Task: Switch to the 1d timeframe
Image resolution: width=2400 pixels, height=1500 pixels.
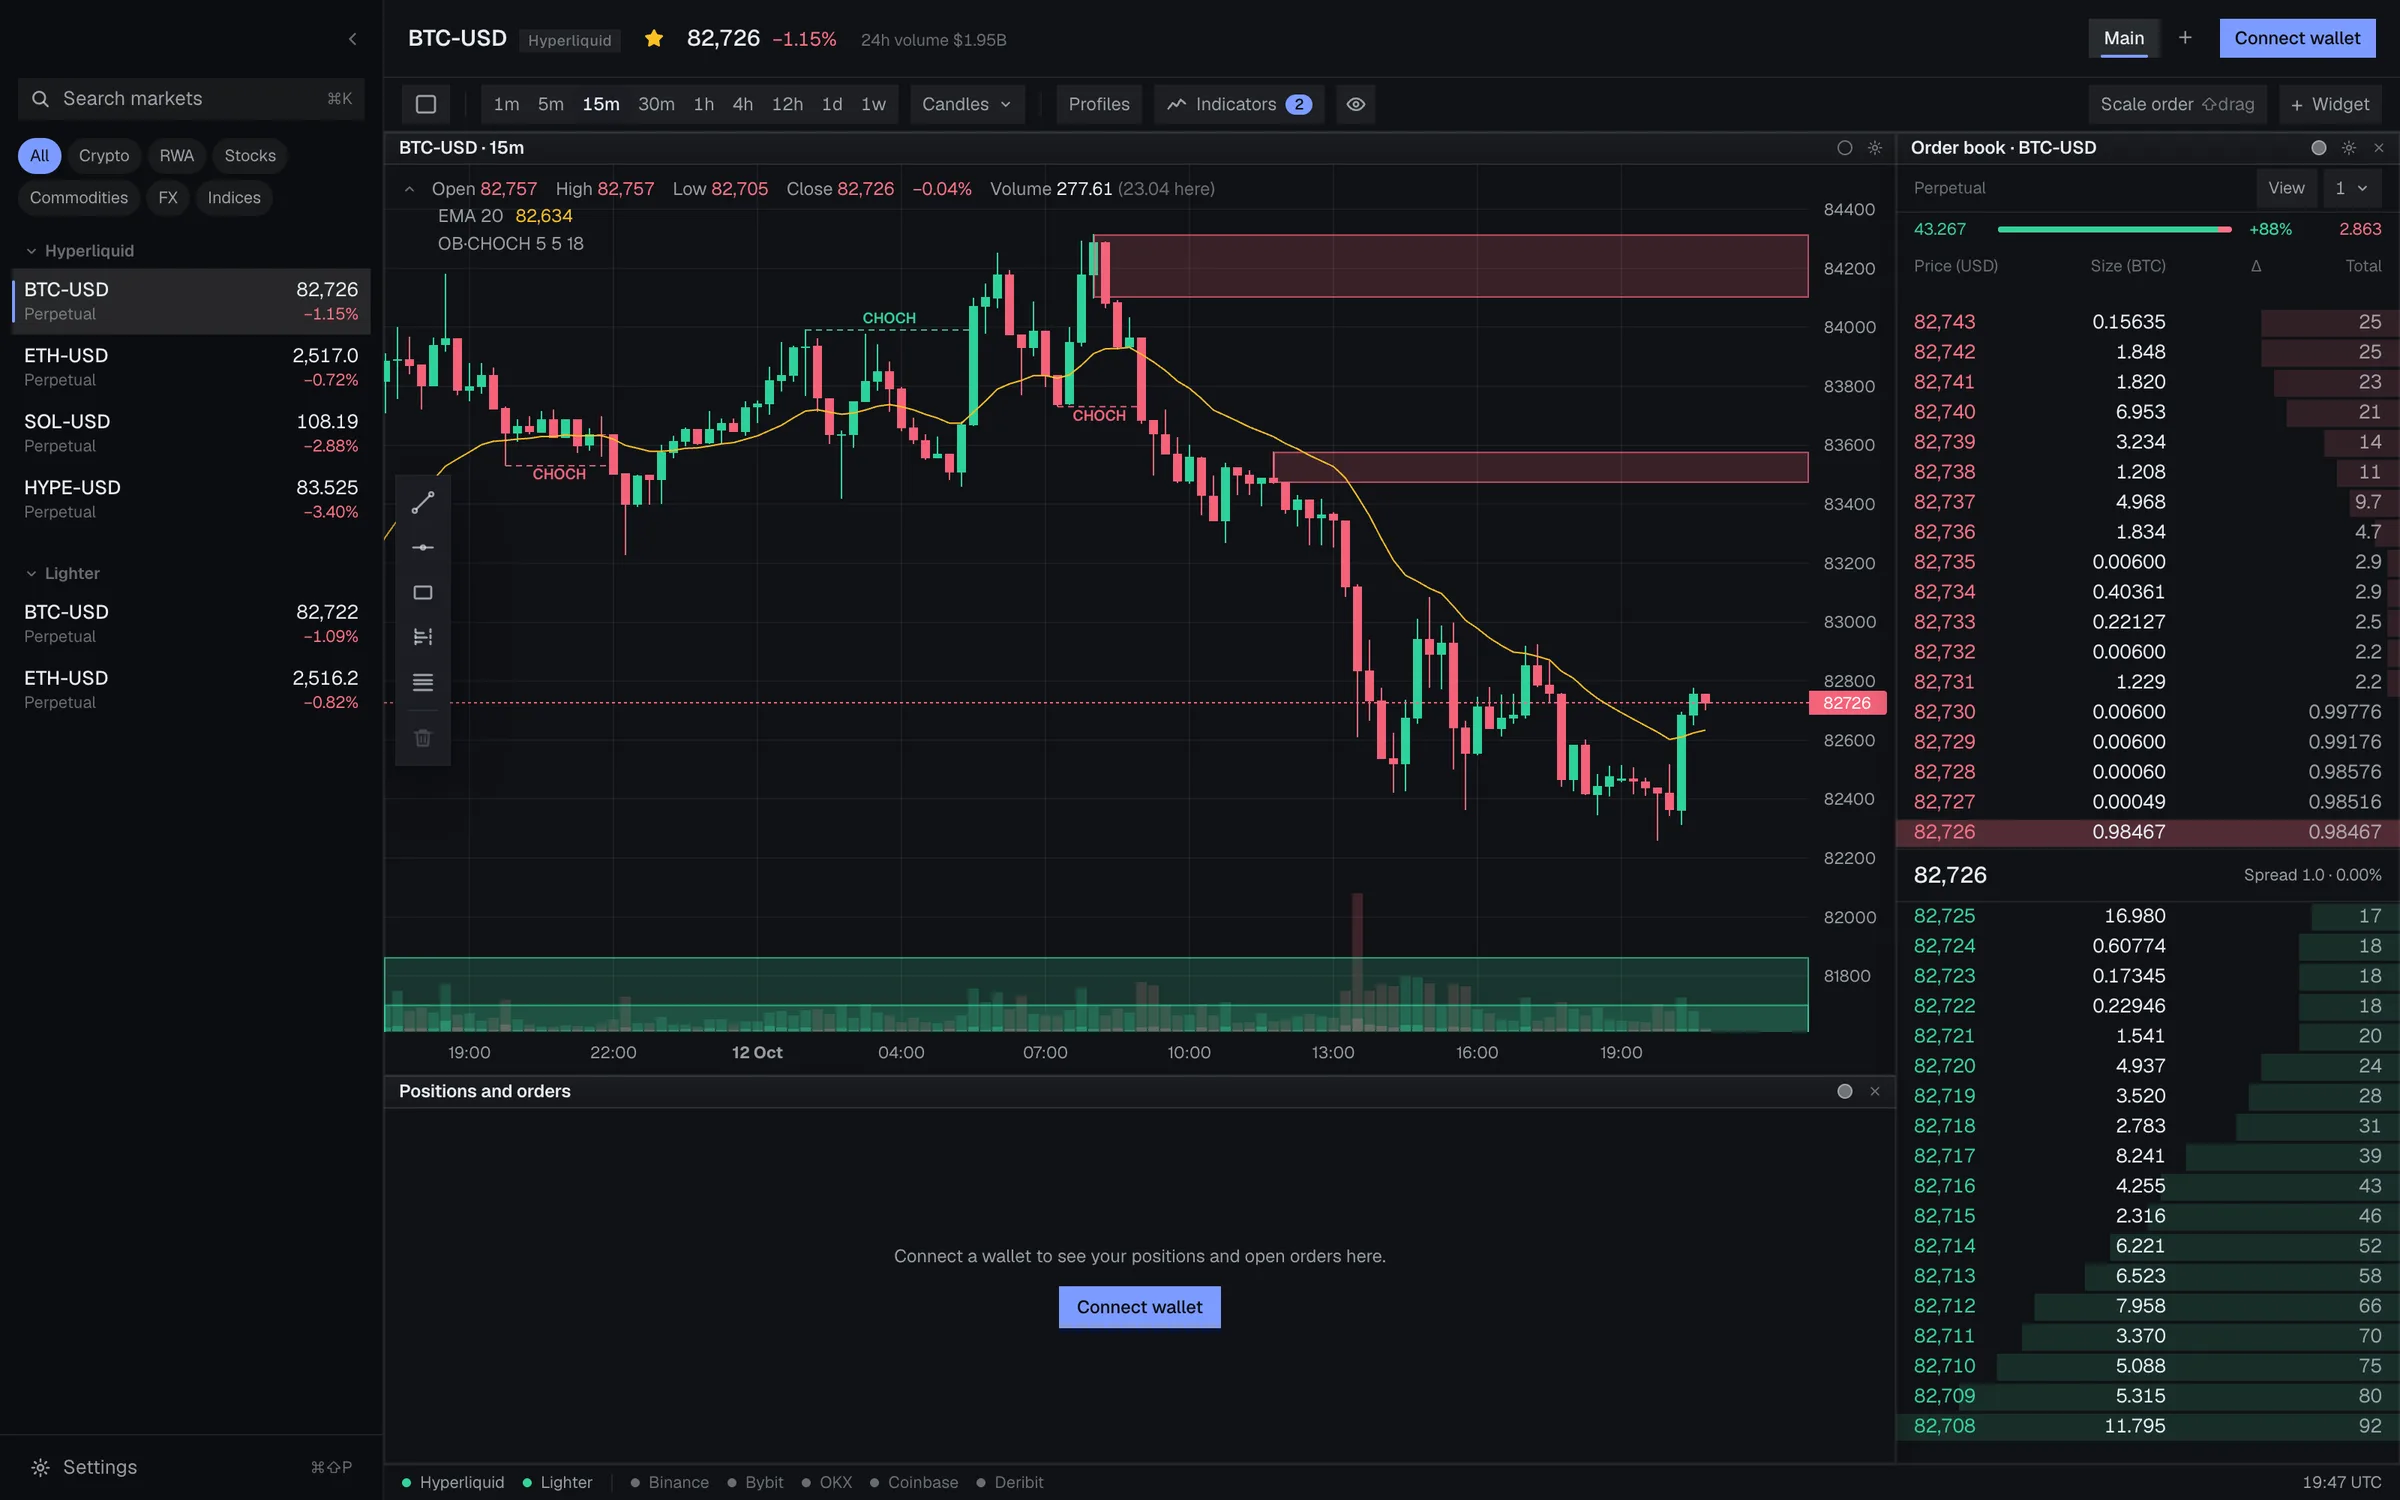Action: coord(831,104)
